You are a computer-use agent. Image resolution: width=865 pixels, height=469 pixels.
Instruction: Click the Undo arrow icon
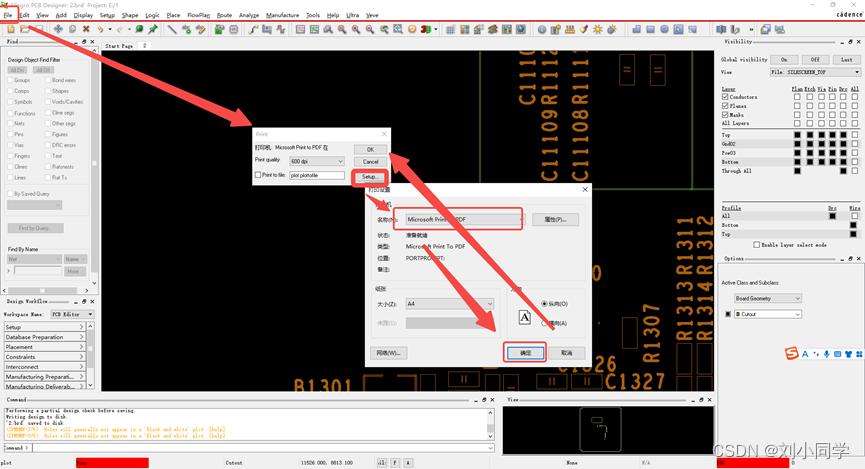(101, 30)
